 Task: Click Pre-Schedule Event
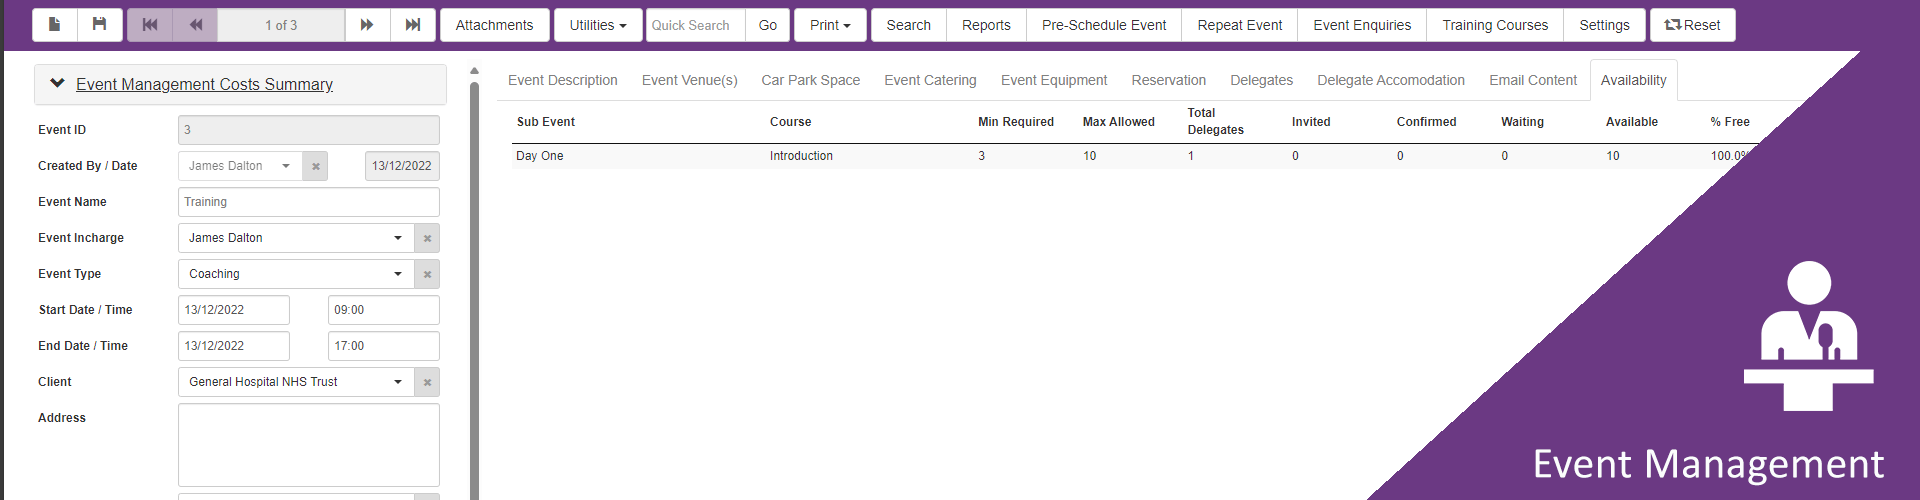click(1104, 25)
